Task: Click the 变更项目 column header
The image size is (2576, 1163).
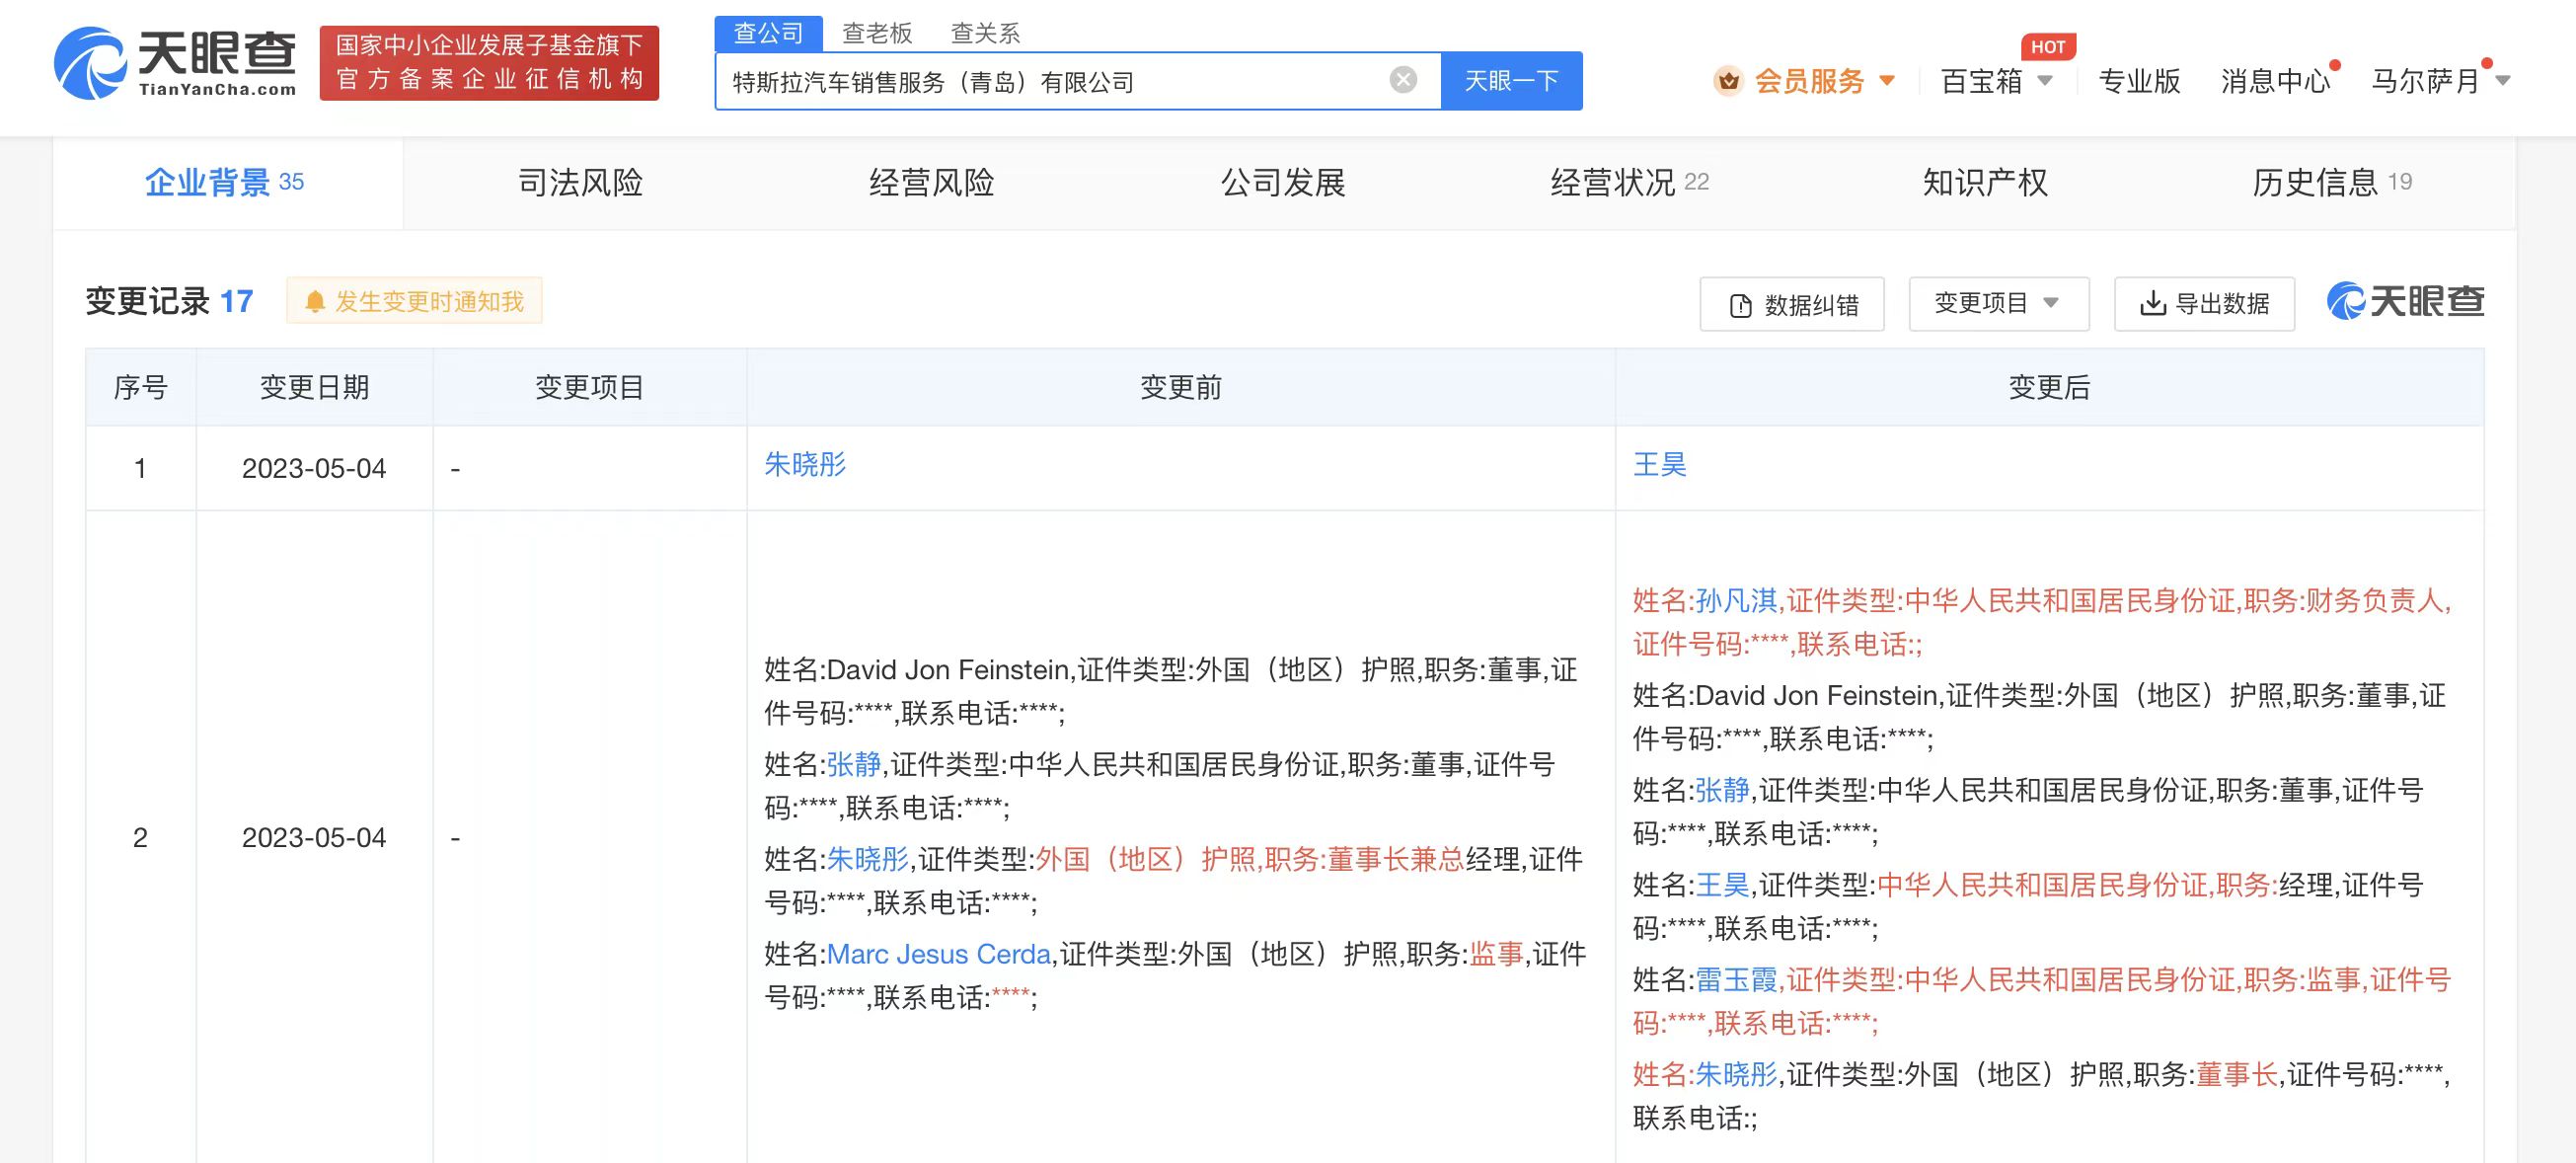Action: pos(589,387)
